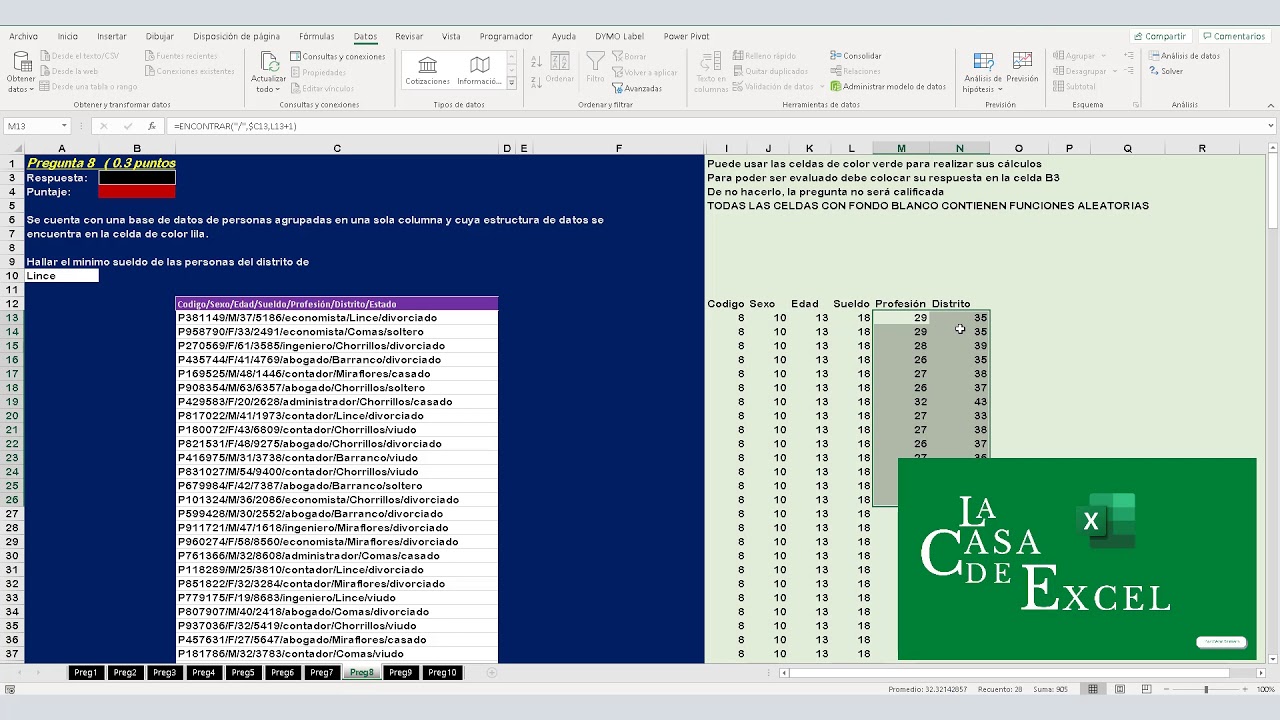Open the Power Pivot ribbon tab
This screenshot has height=720, width=1280.
[686, 36]
